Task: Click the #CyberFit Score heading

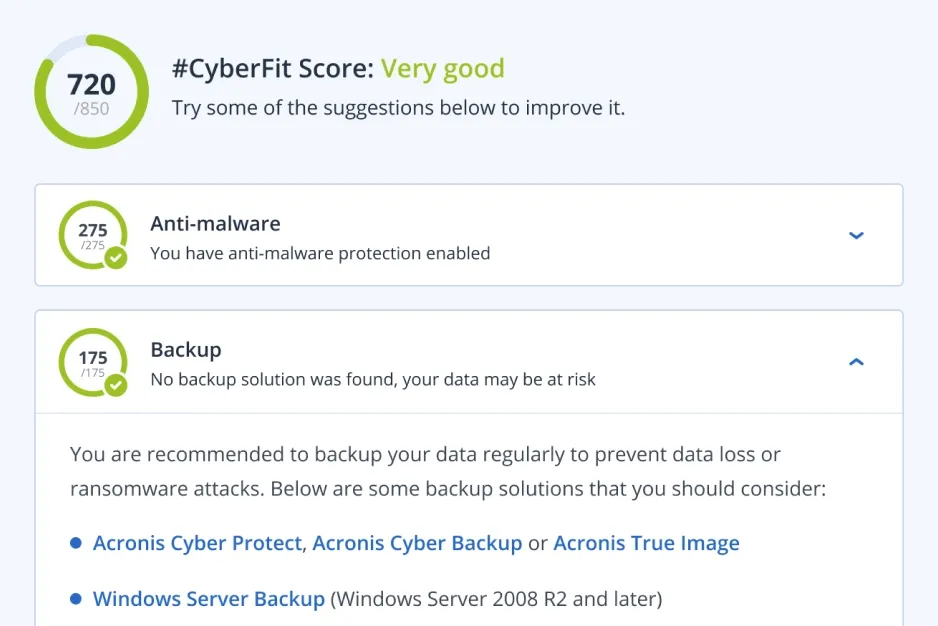Action: coord(273,69)
